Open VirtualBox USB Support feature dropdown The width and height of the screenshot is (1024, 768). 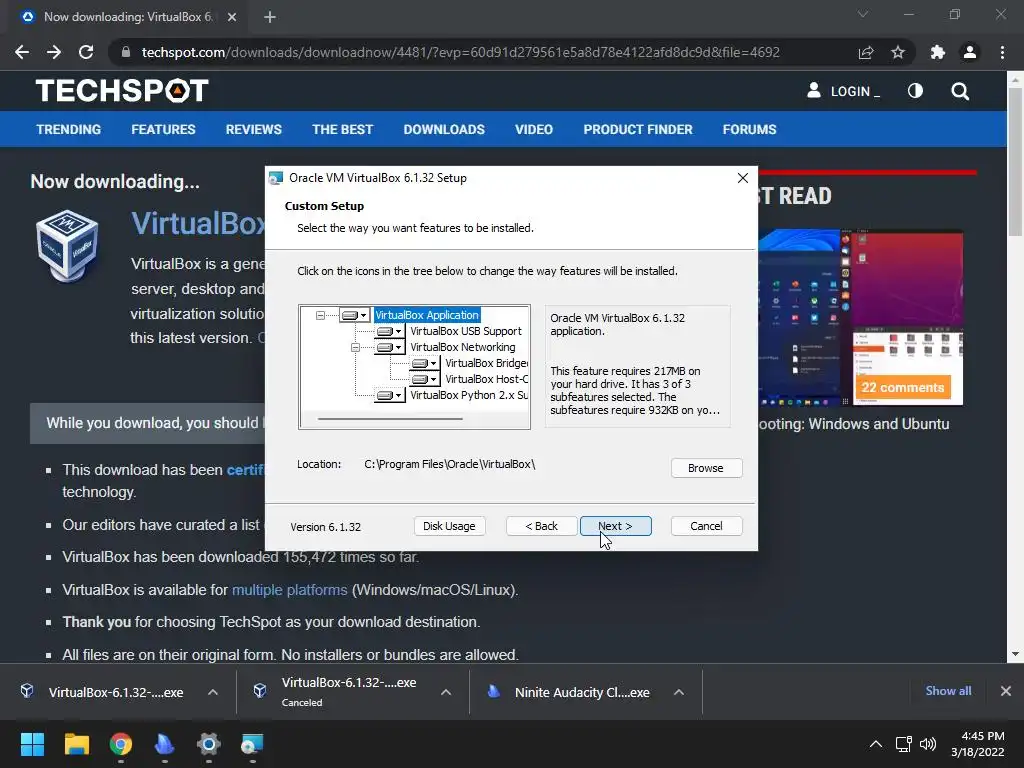click(391, 331)
